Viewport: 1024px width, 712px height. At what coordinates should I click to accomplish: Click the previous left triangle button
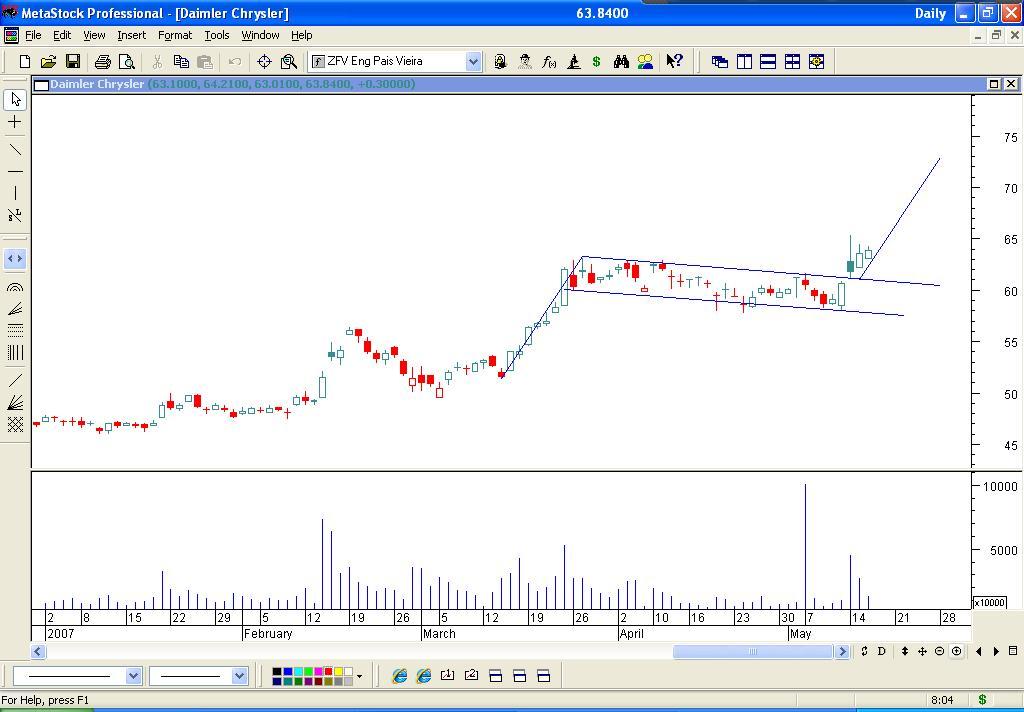pos(978,651)
